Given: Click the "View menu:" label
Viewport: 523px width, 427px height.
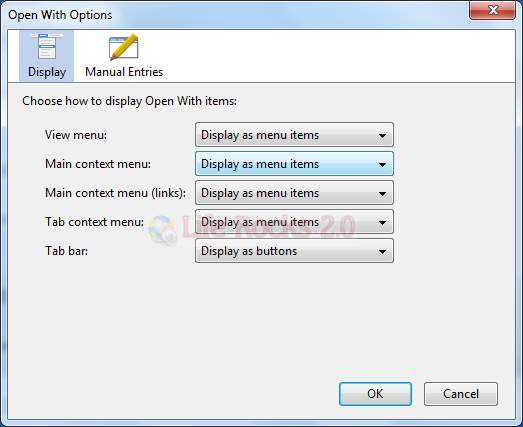Looking at the screenshot, I should pyautogui.click(x=76, y=135).
